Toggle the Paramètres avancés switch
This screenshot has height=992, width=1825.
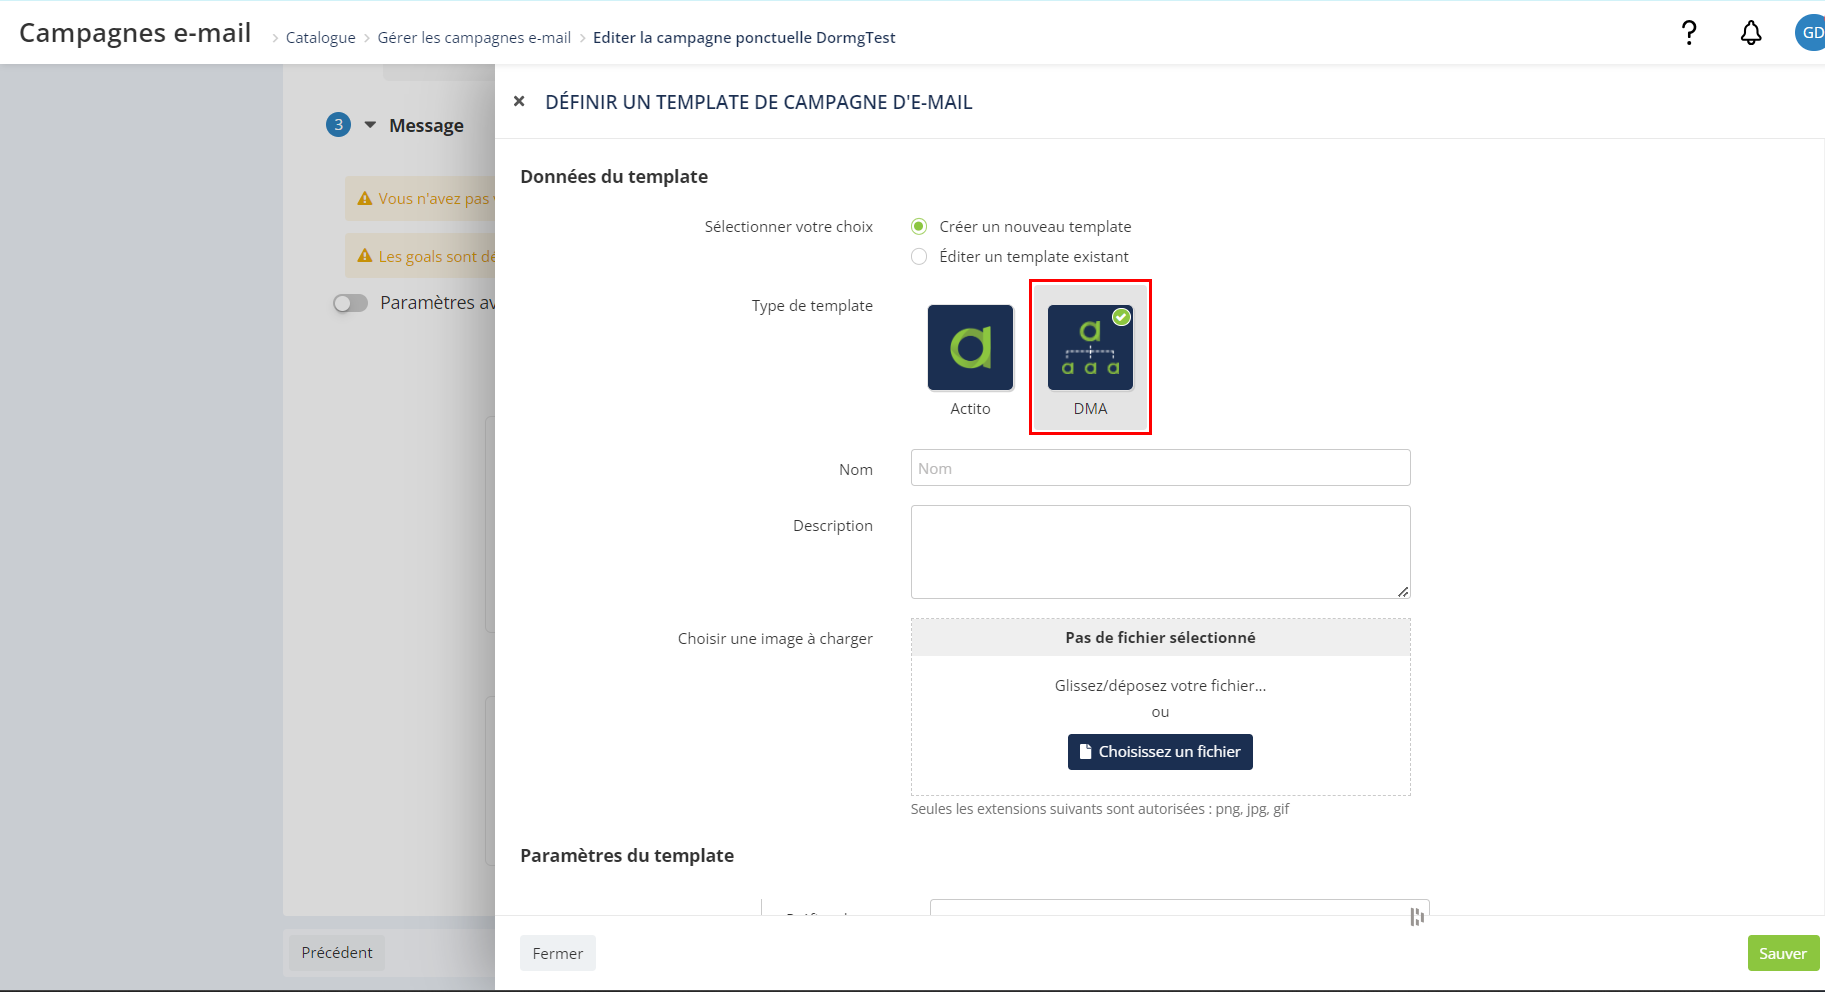click(350, 303)
